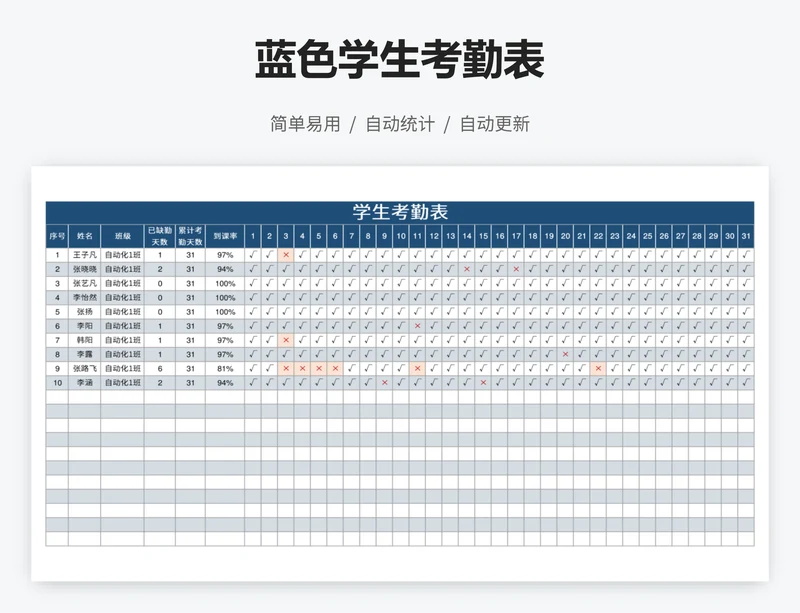
Task: Select the name cell '李阳'
Action: [85, 326]
